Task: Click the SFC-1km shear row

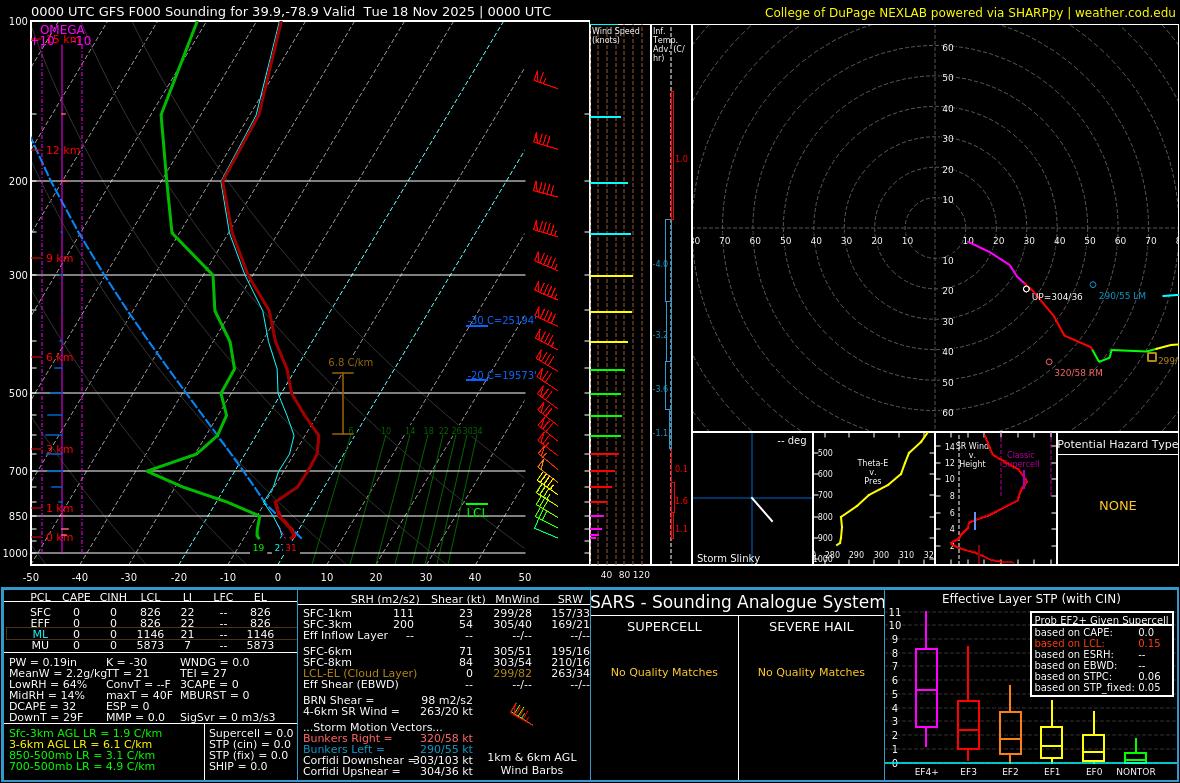Action: [x=446, y=613]
